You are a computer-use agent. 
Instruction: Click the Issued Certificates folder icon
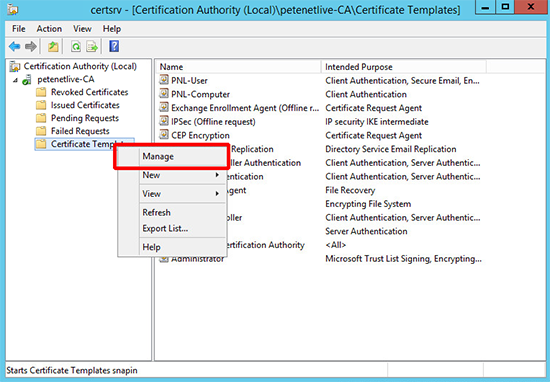[x=41, y=105]
